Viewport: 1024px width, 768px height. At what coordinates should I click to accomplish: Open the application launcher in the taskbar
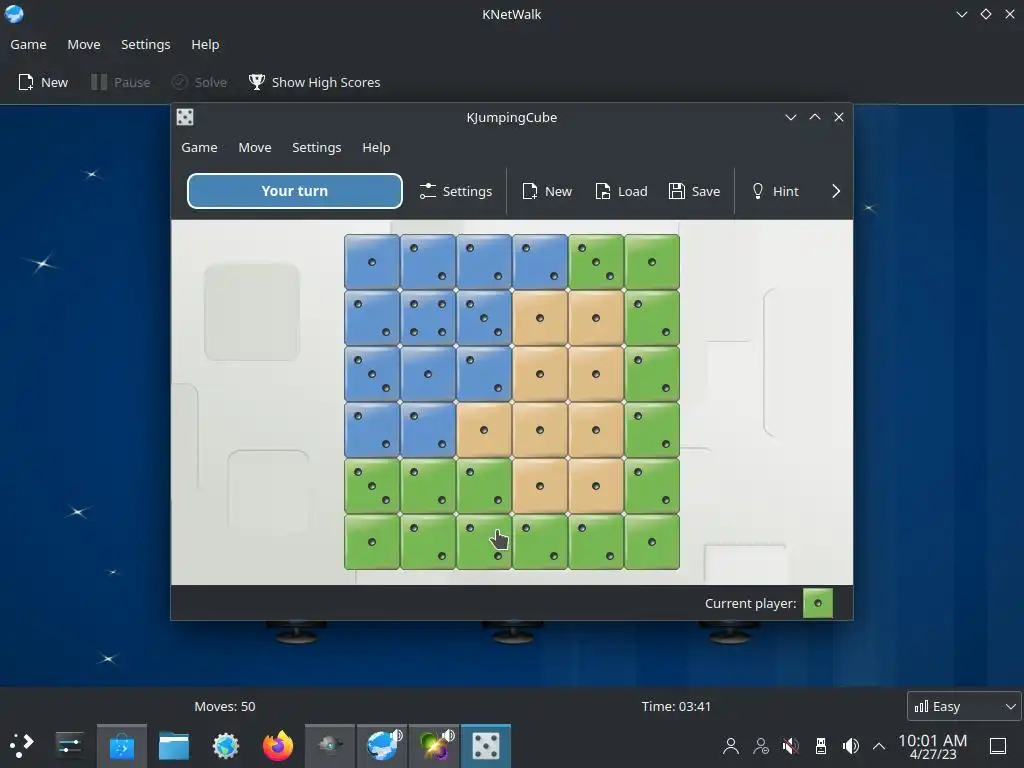click(x=22, y=745)
